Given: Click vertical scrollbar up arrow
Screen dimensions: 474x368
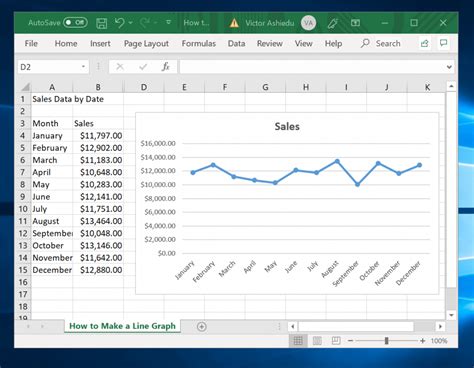Looking at the screenshot, I should 451,86.
